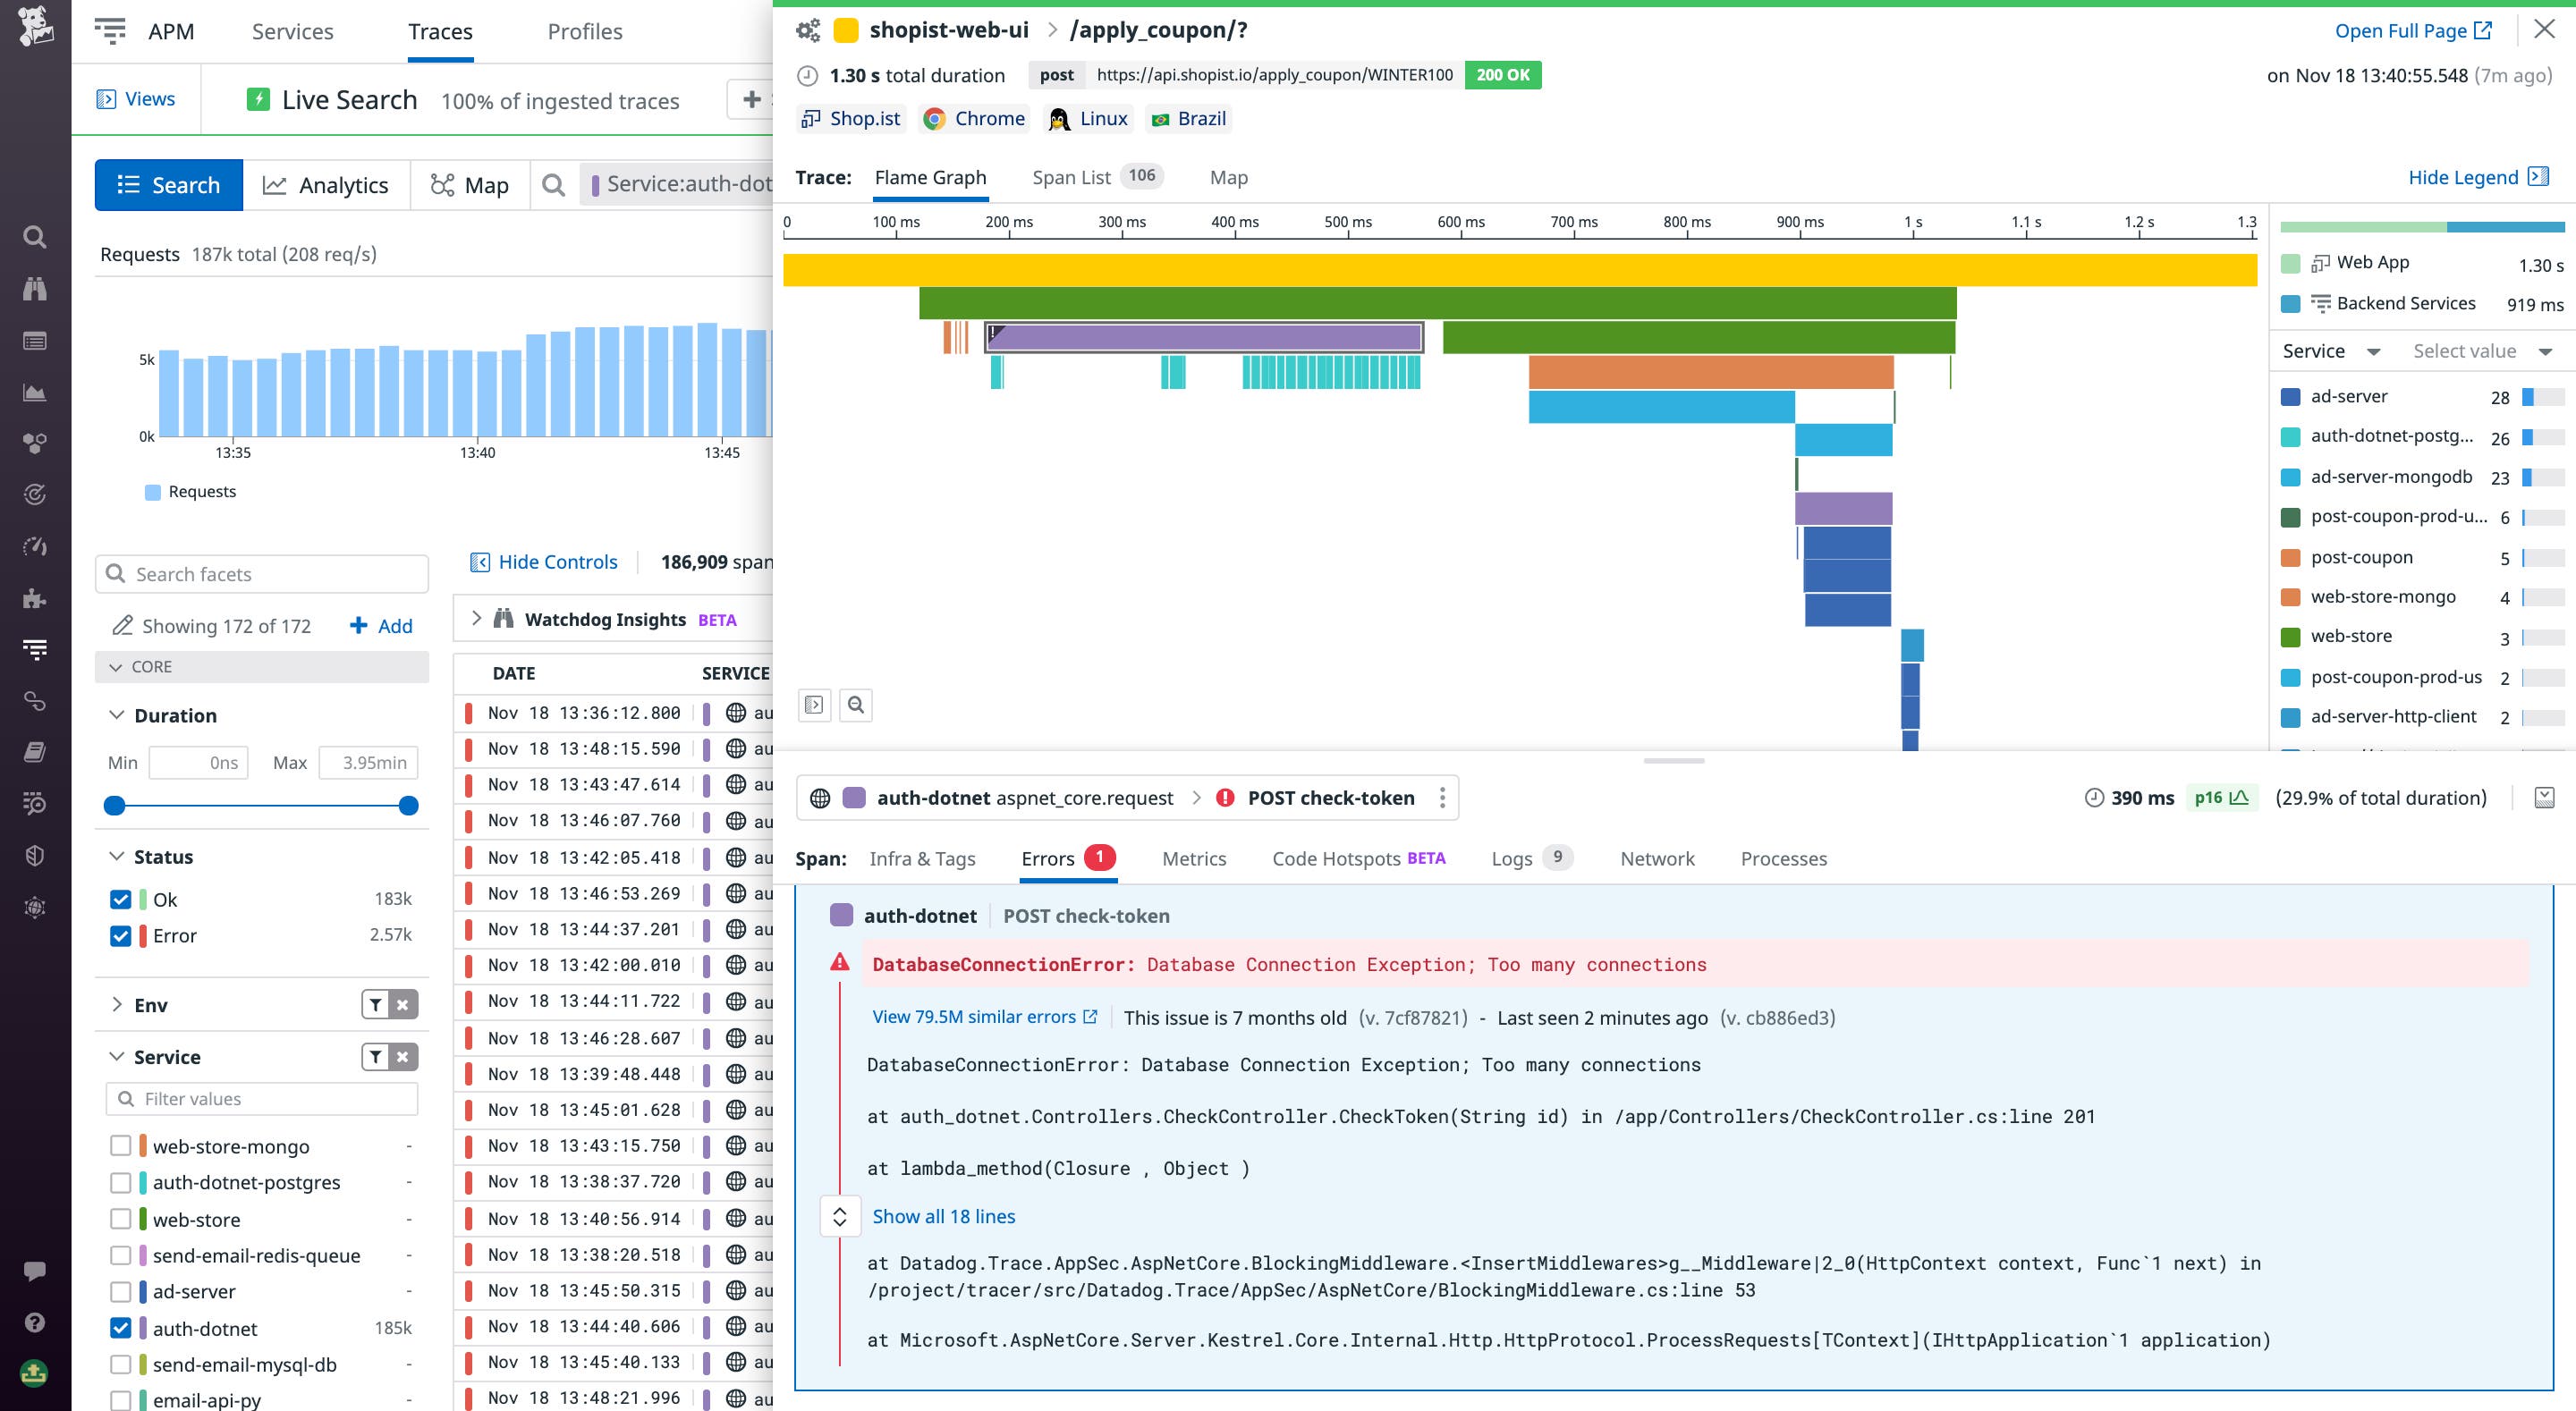
Task: Open span options via the three-dot icon
Action: (x=1443, y=797)
